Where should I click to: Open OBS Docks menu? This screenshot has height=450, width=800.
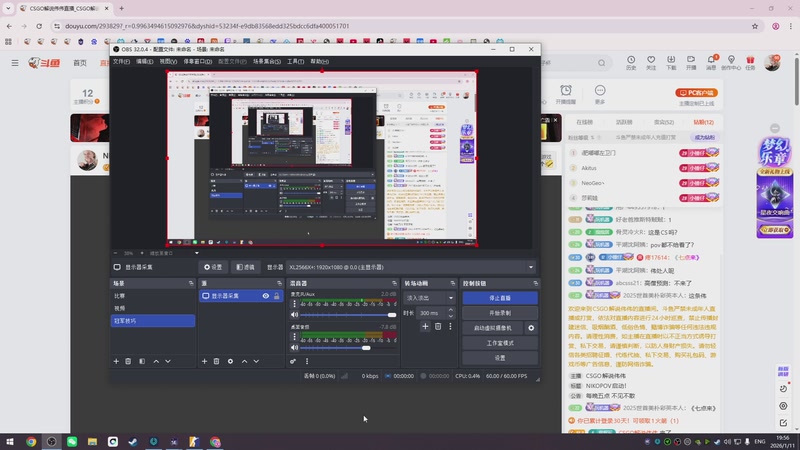tap(197, 61)
